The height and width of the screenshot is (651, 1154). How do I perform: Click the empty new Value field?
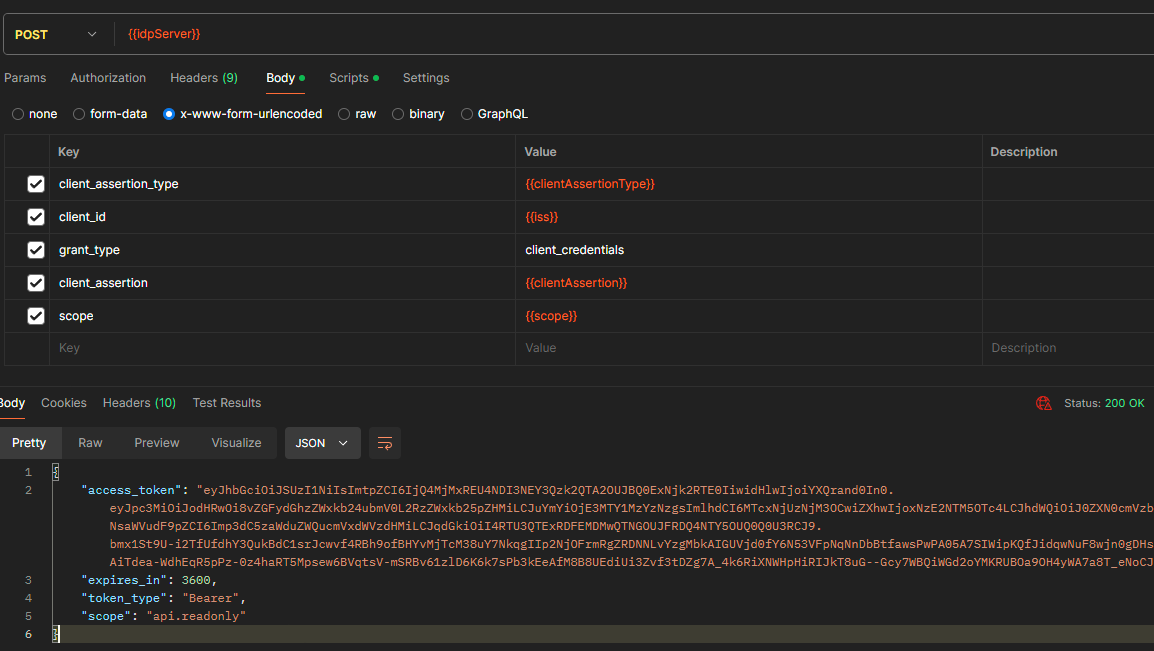[x=748, y=349]
